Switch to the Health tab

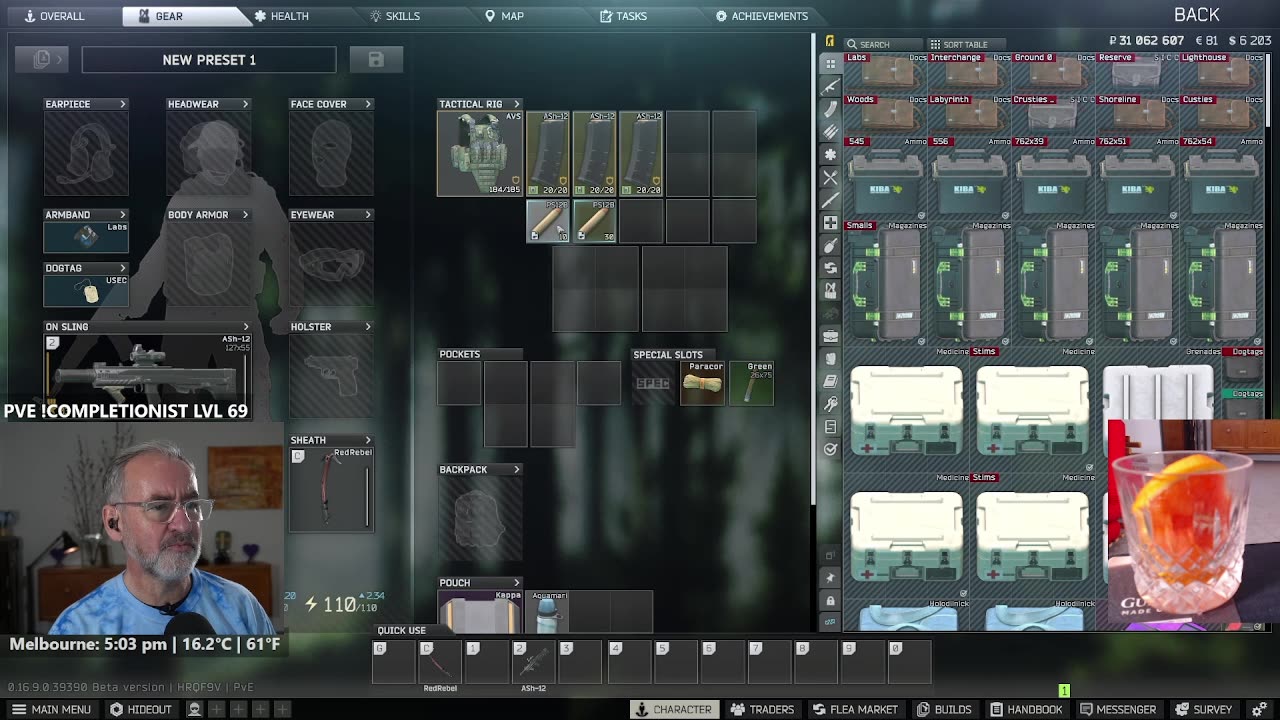[x=281, y=16]
